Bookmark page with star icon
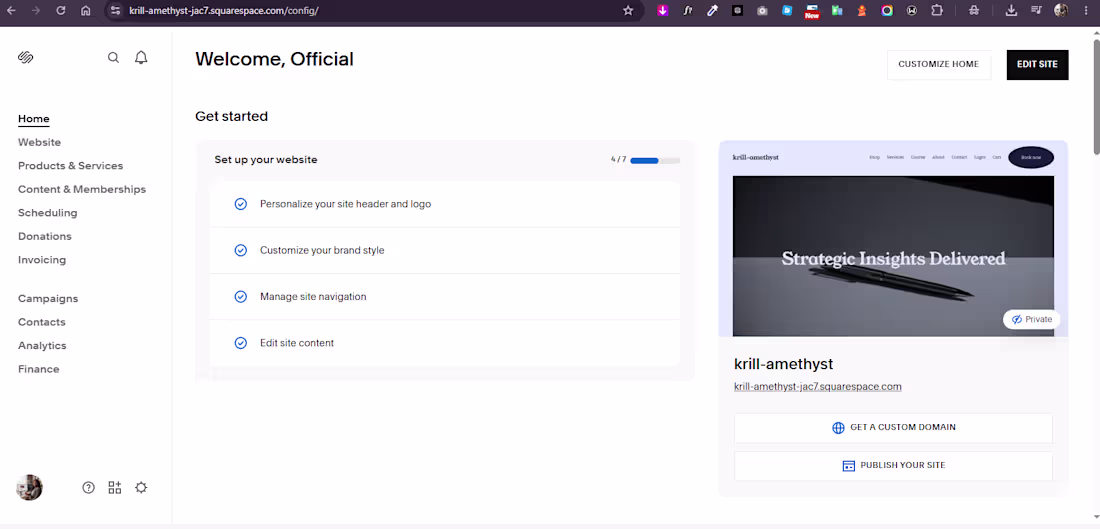This screenshot has width=1100, height=529. (x=628, y=11)
